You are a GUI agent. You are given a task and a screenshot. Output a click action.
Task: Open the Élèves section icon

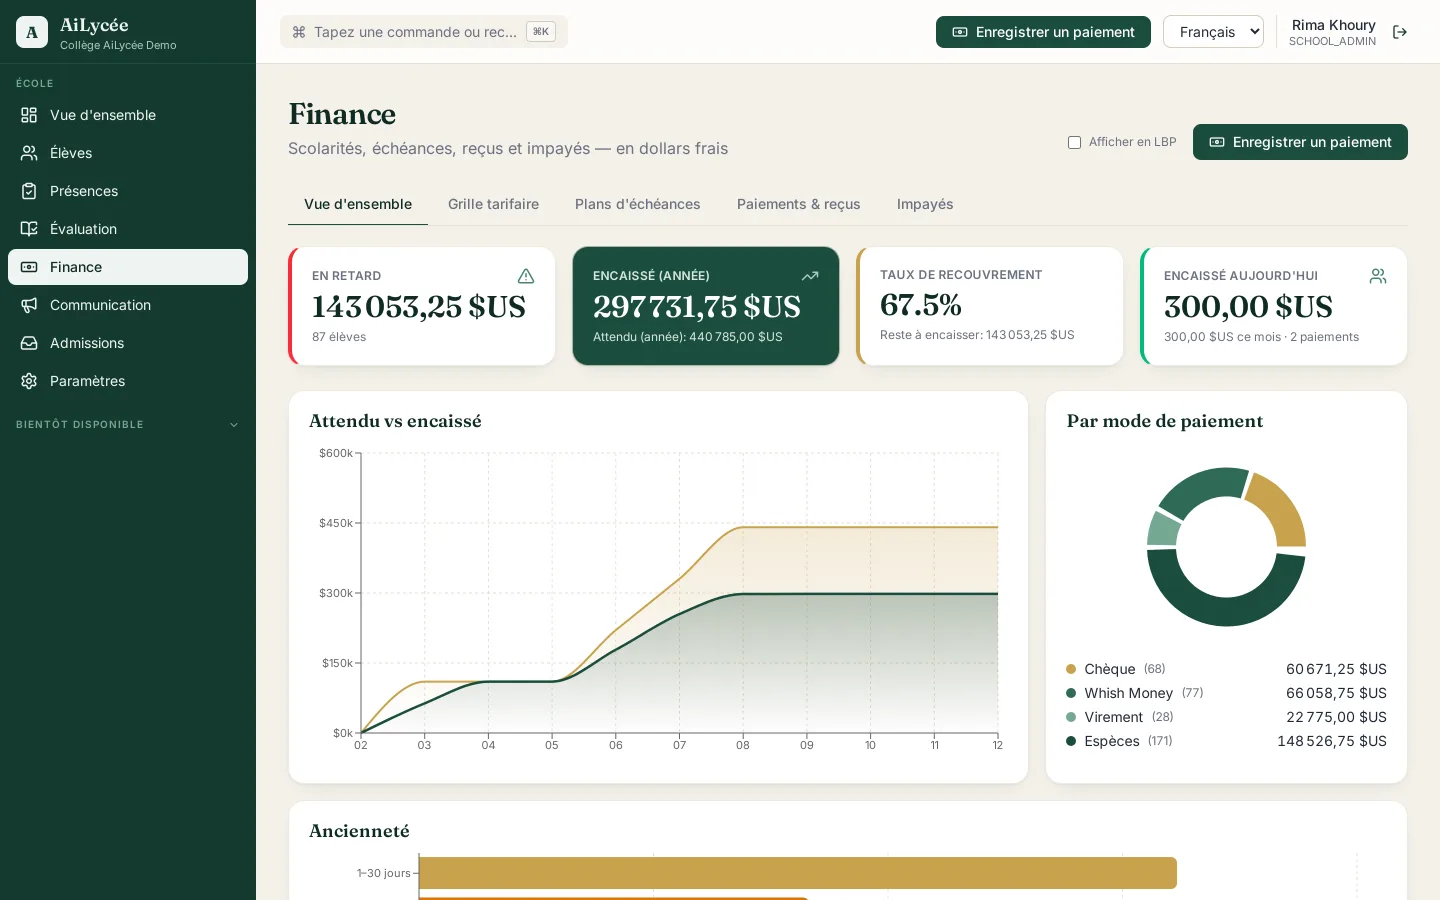29,153
